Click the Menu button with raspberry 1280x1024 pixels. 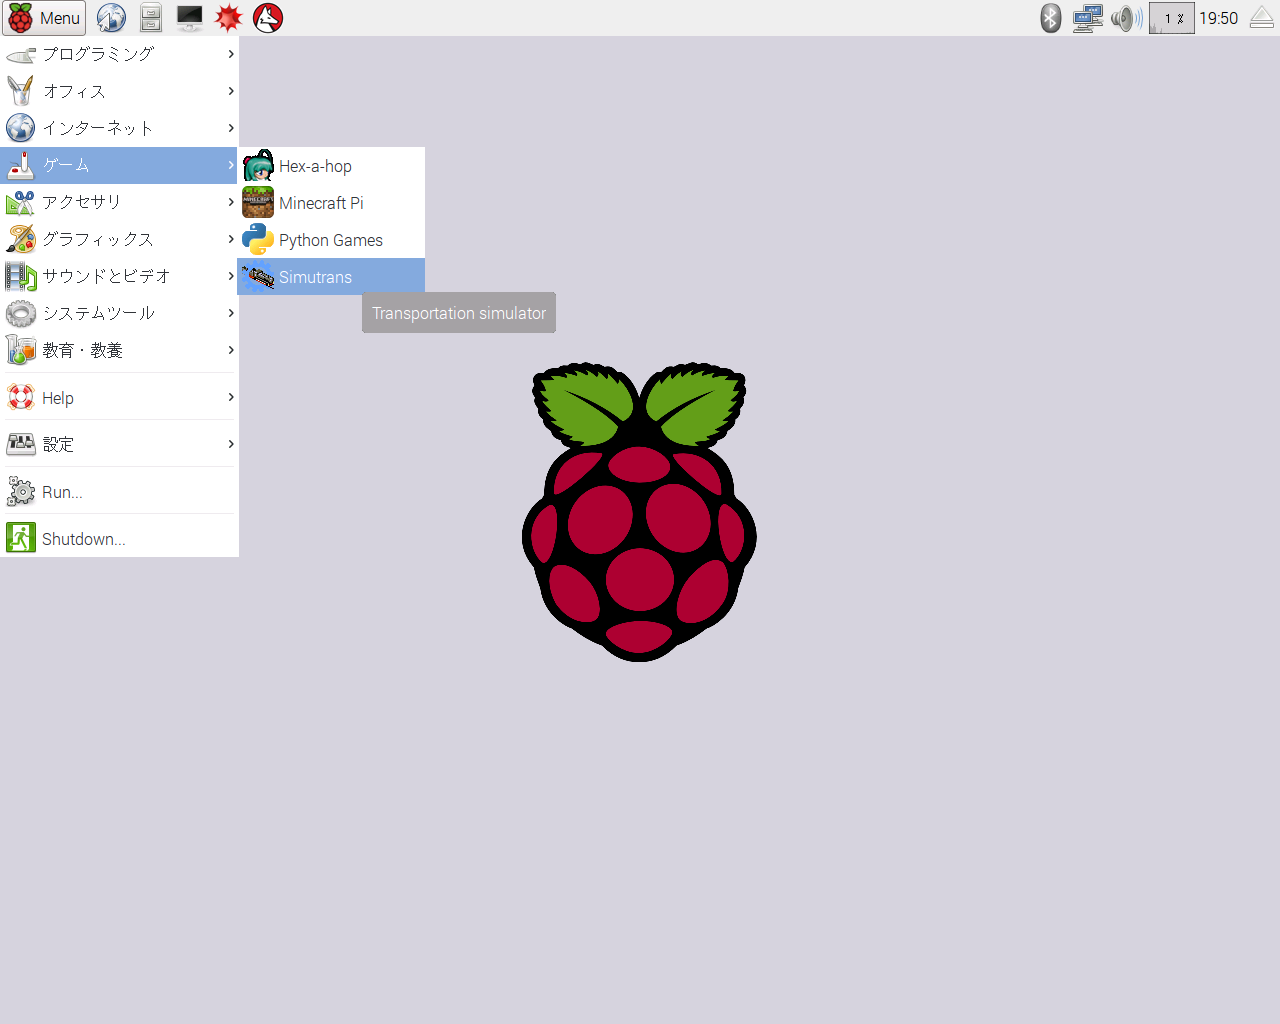click(44, 18)
